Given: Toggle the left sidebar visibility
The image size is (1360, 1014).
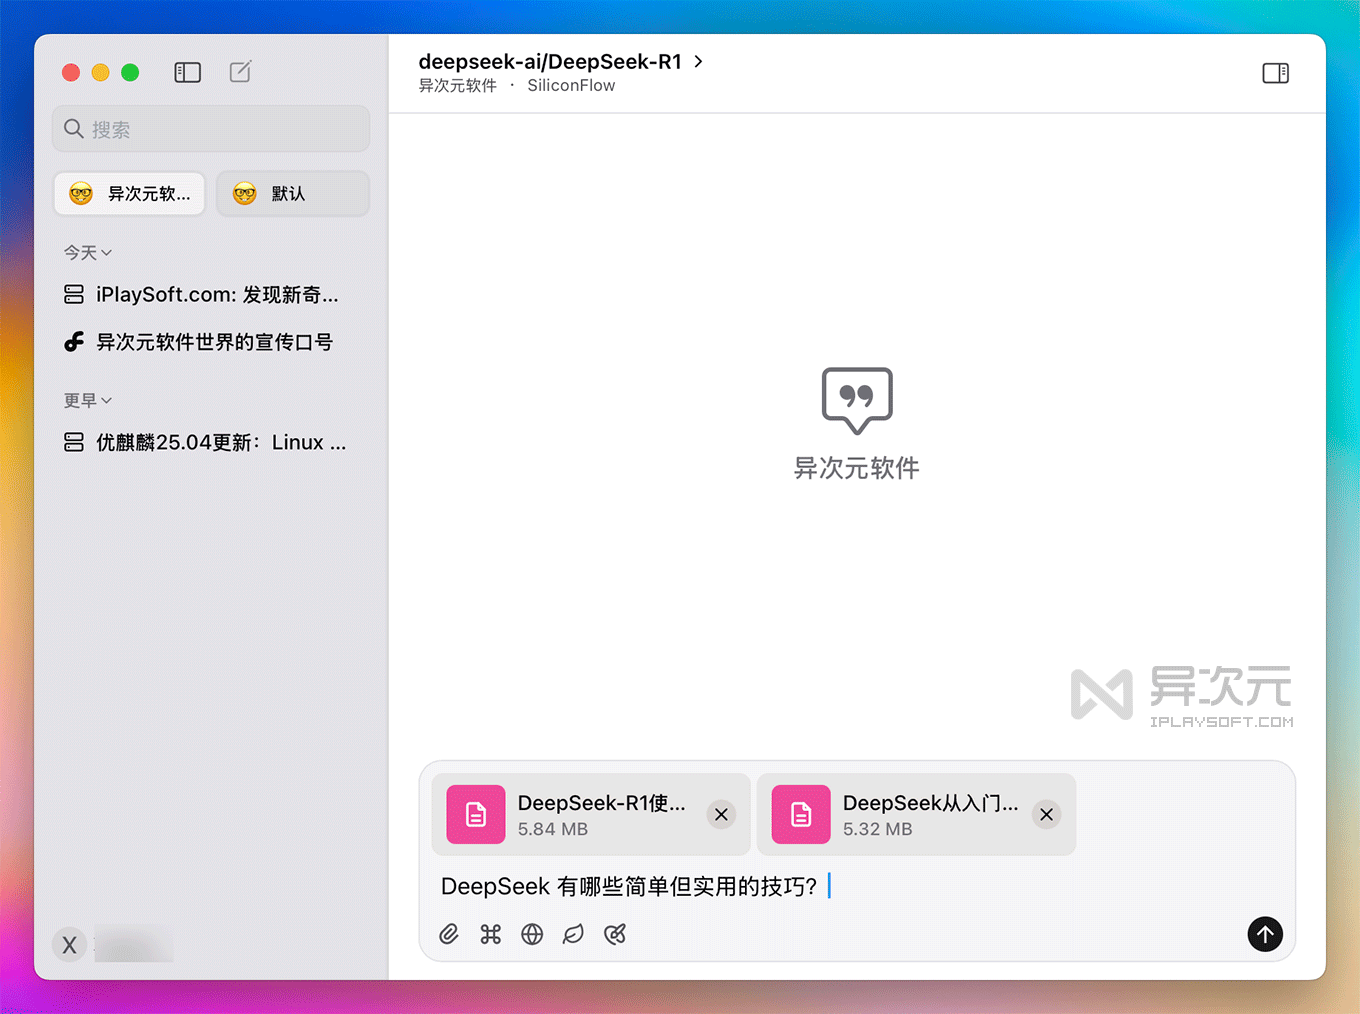Looking at the screenshot, I should tap(187, 72).
